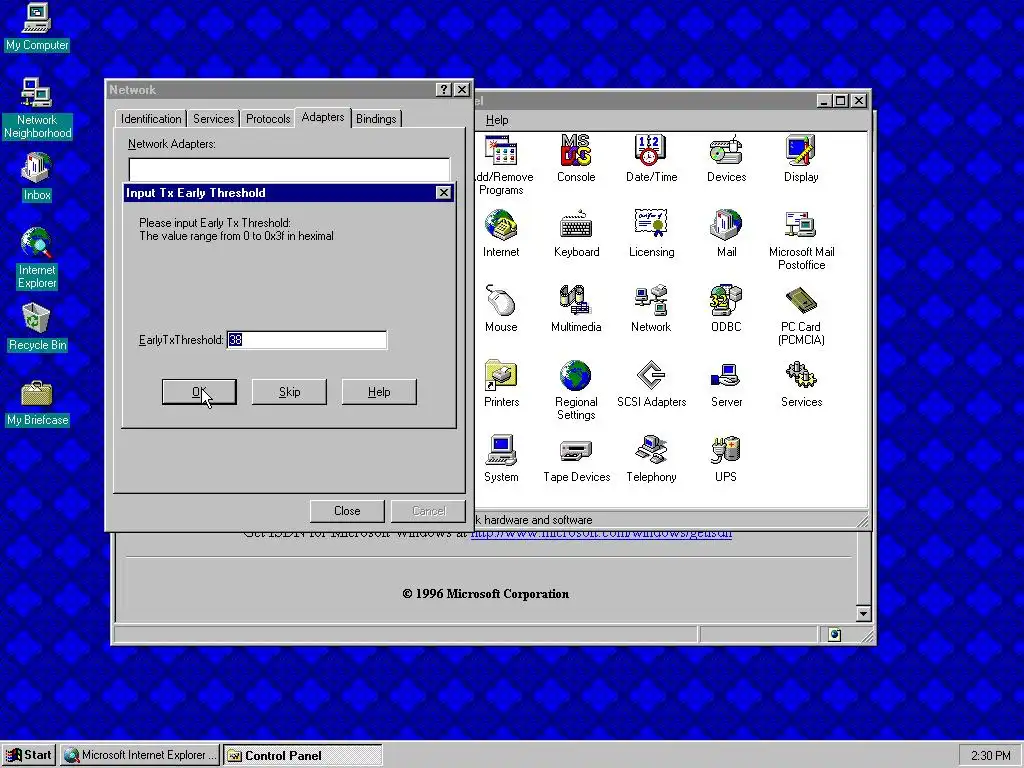
Task: Click the Network dialog question mark help button
Action: [443, 89]
